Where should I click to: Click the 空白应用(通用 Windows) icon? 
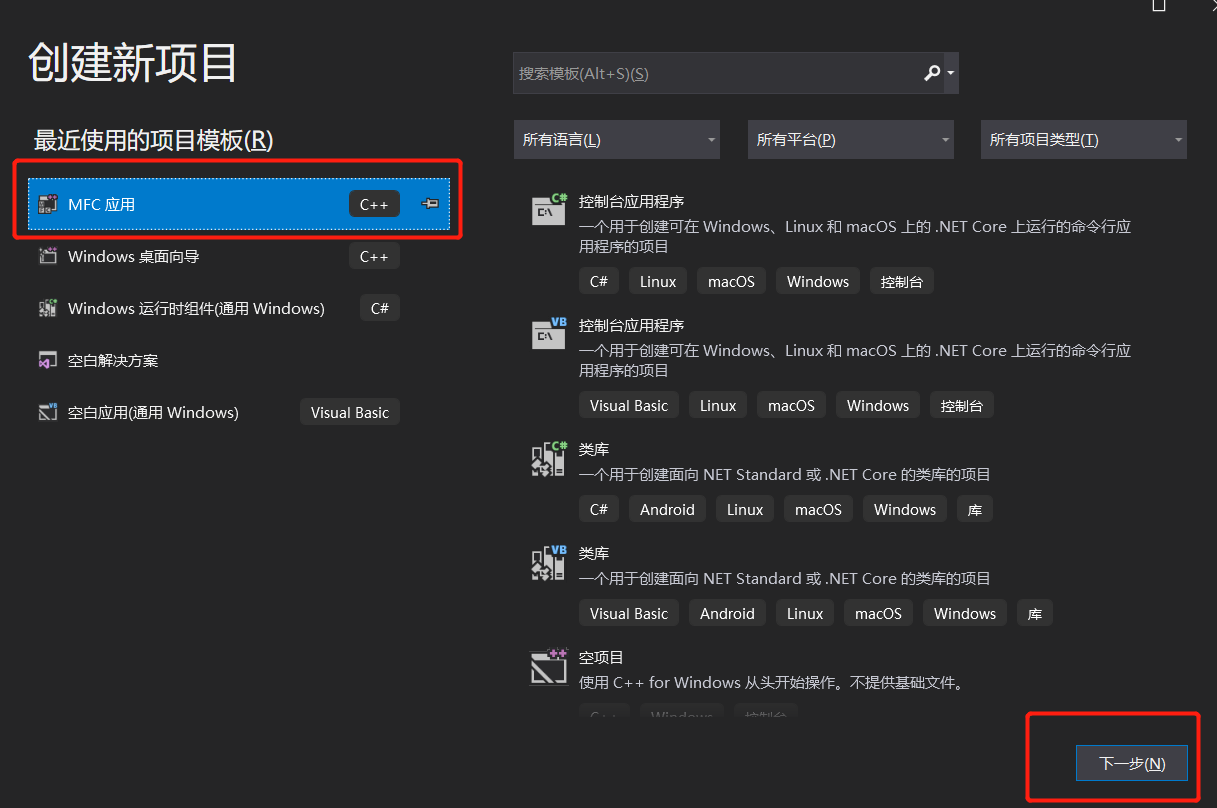click(48, 412)
